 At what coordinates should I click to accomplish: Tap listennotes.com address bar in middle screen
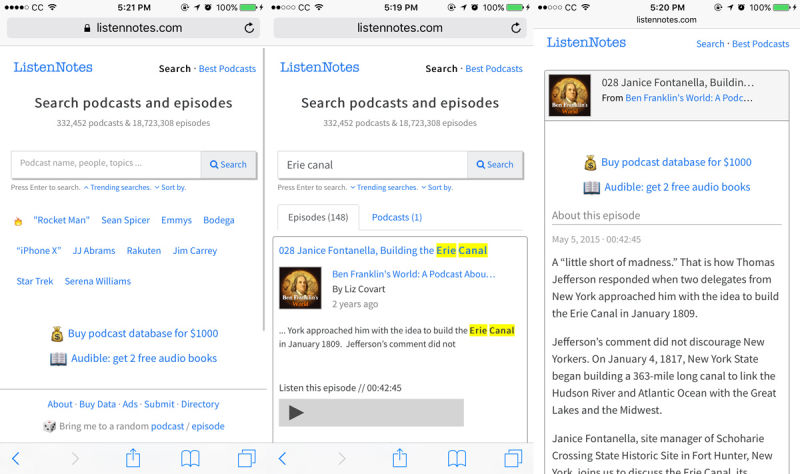[400, 28]
